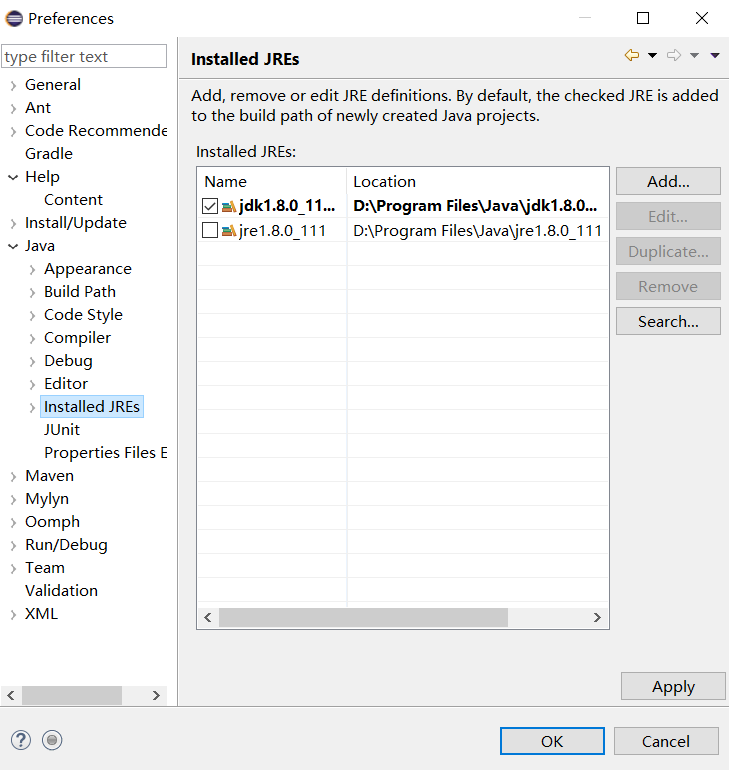Expand the Installed JREs node

point(32,408)
